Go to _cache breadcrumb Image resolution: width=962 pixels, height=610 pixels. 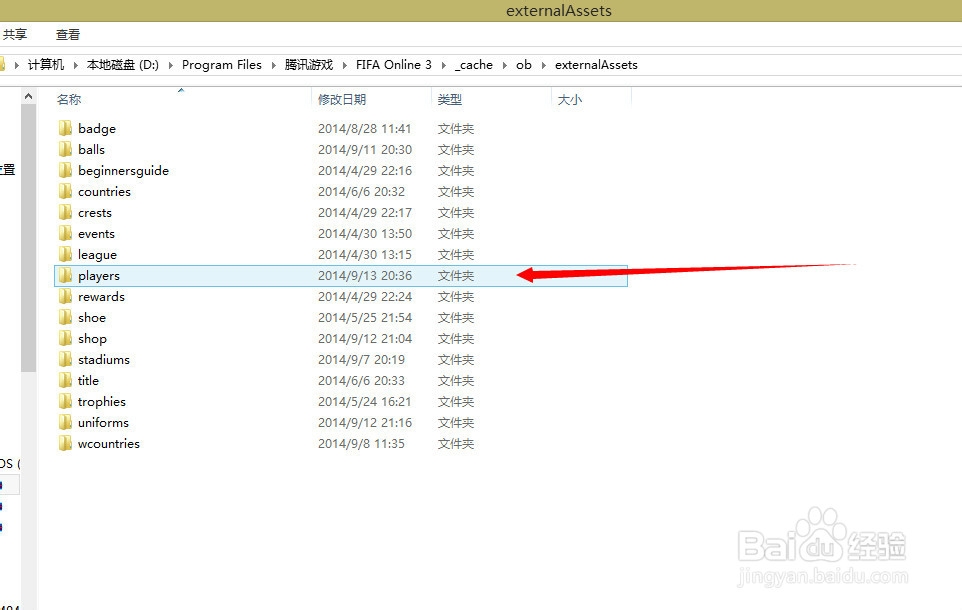tap(474, 64)
